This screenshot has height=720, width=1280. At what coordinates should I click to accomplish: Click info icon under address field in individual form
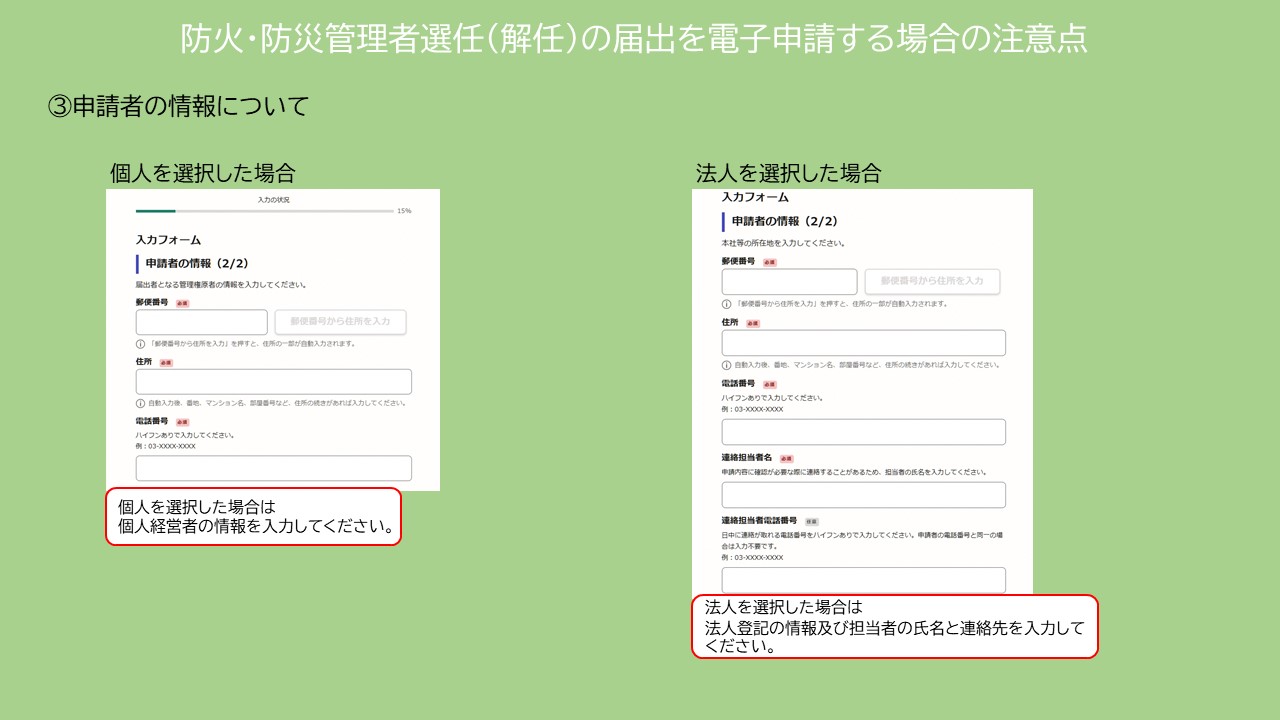140,403
